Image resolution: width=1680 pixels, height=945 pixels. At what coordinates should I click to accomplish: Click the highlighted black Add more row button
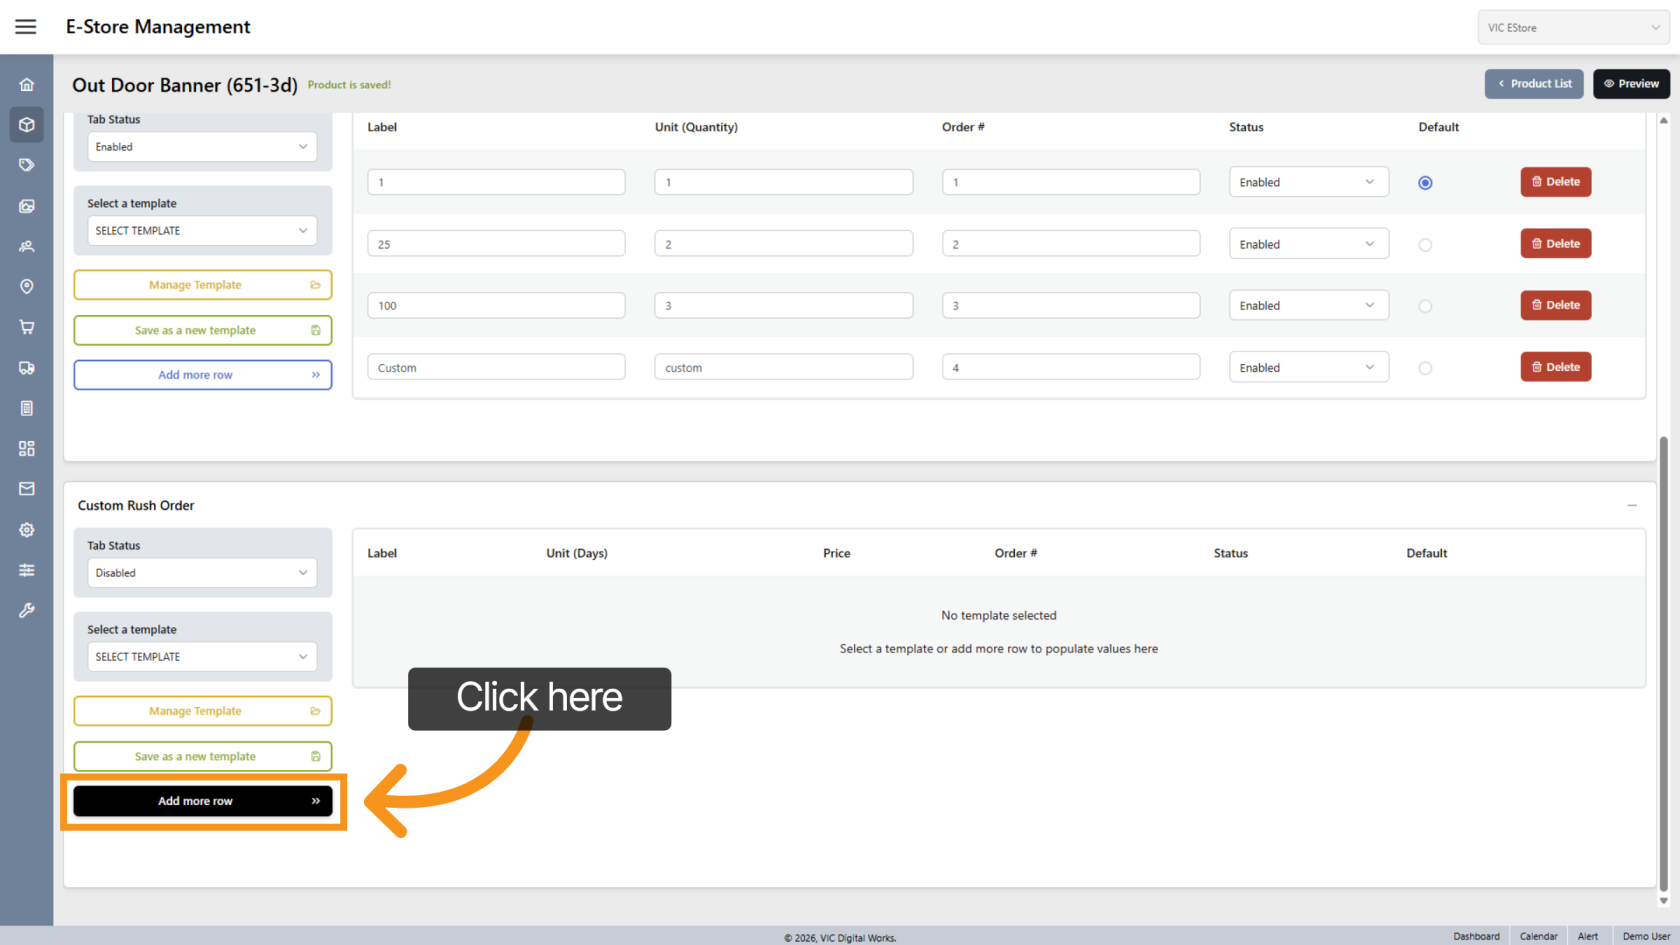pyautogui.click(x=202, y=801)
